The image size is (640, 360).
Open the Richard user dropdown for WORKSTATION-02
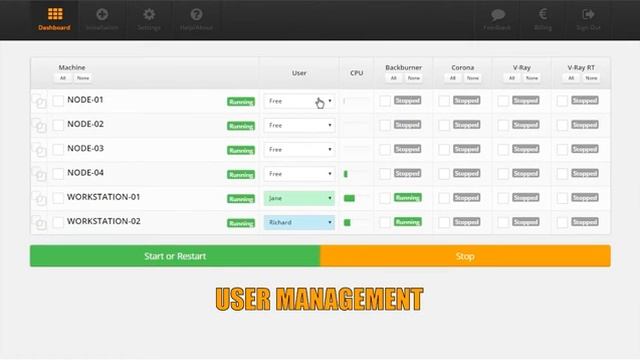[299, 222]
